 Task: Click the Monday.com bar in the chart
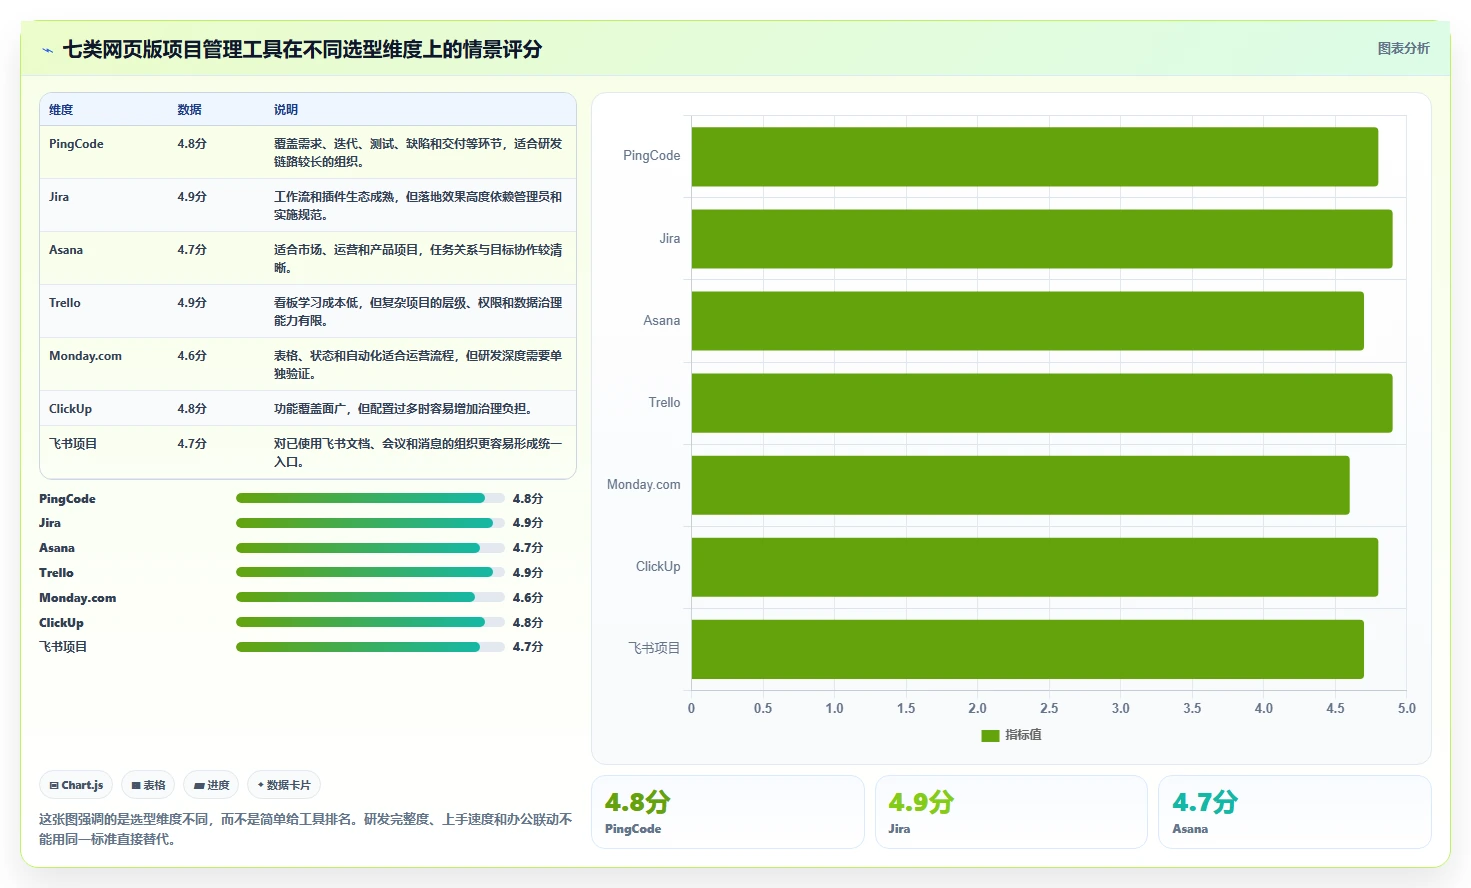1020,485
